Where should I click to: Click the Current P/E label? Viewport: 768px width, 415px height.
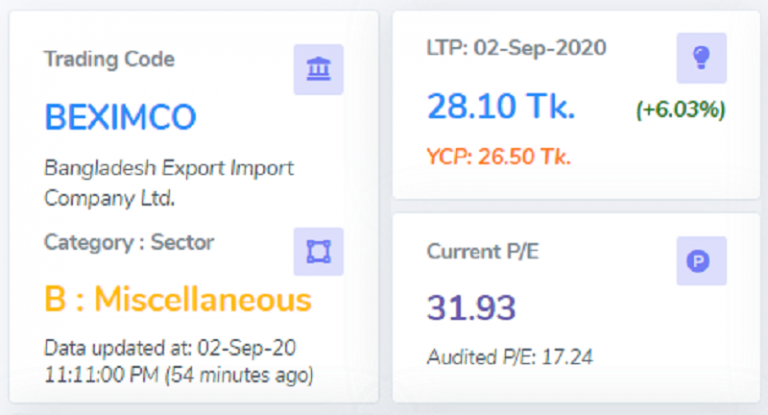pyautogui.click(x=483, y=252)
